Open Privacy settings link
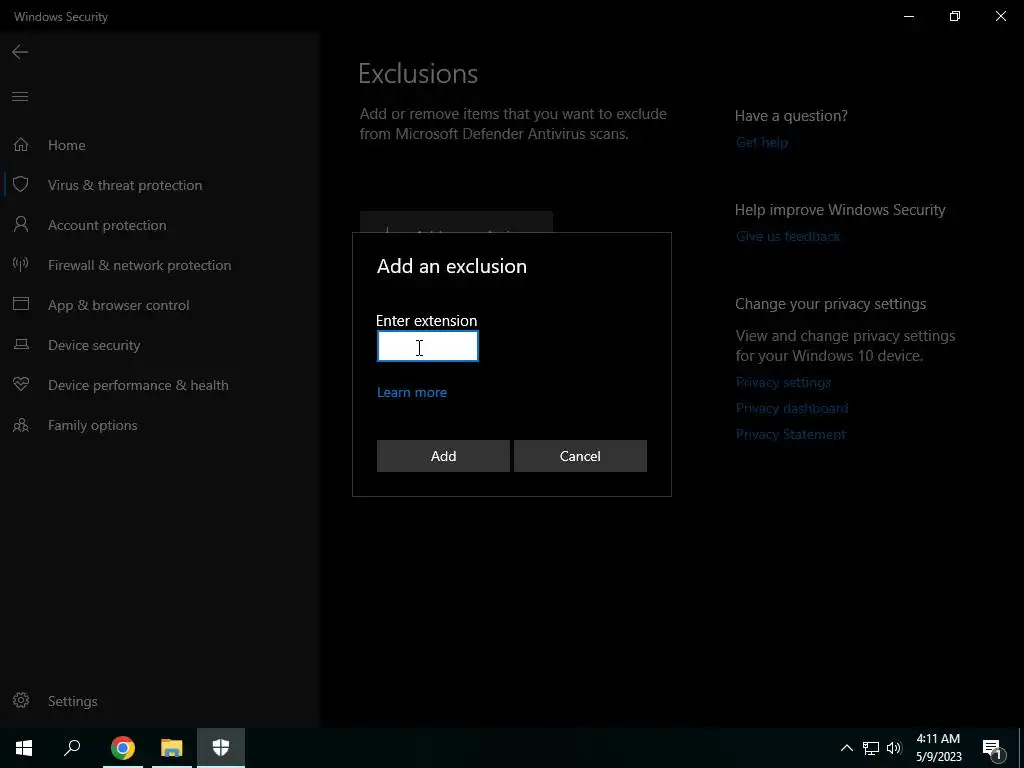1024x768 pixels. pyautogui.click(x=783, y=382)
